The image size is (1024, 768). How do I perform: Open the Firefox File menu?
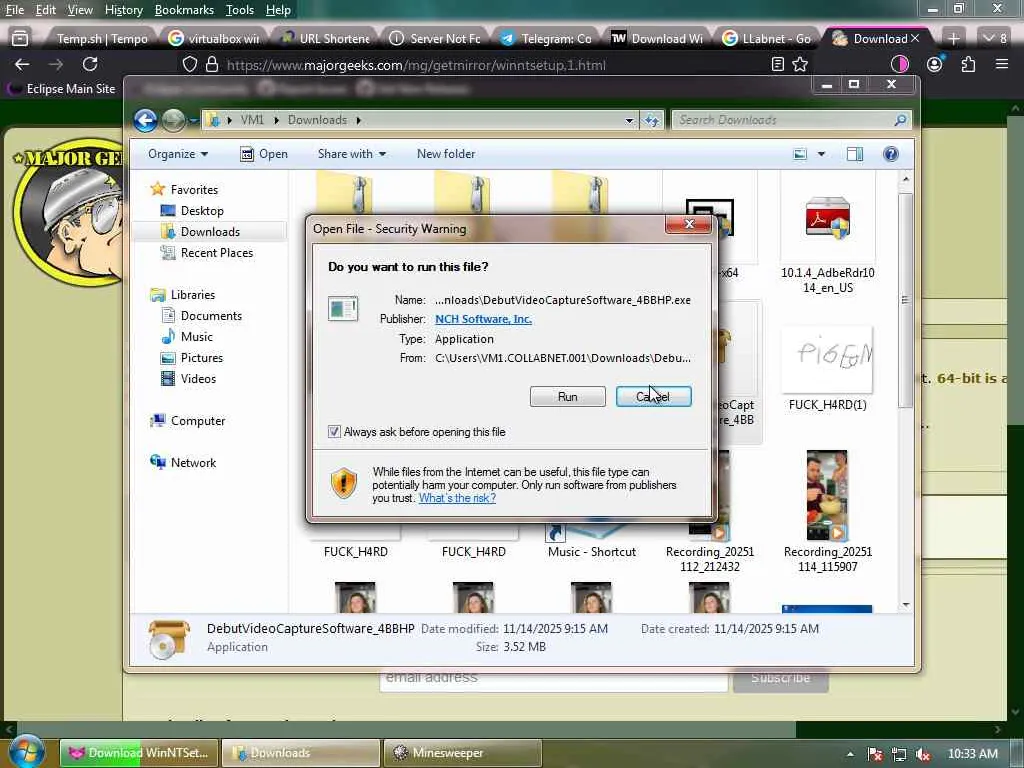14,10
